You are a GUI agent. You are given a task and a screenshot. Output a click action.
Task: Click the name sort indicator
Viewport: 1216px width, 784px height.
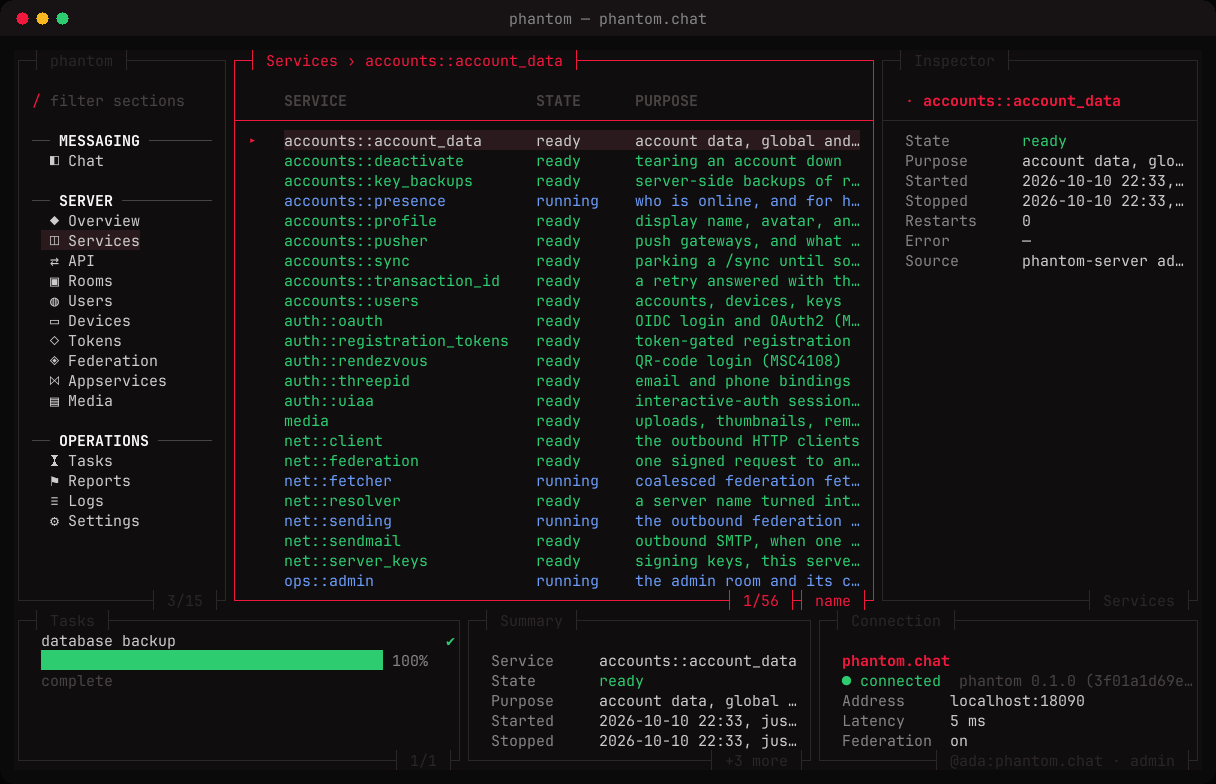pyautogui.click(x=833, y=601)
